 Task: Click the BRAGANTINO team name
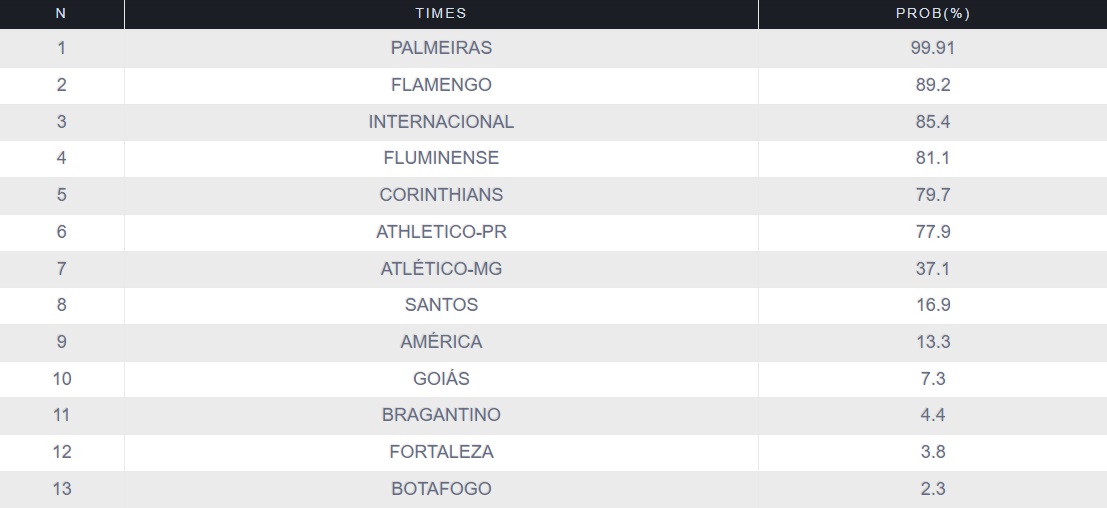click(441, 415)
